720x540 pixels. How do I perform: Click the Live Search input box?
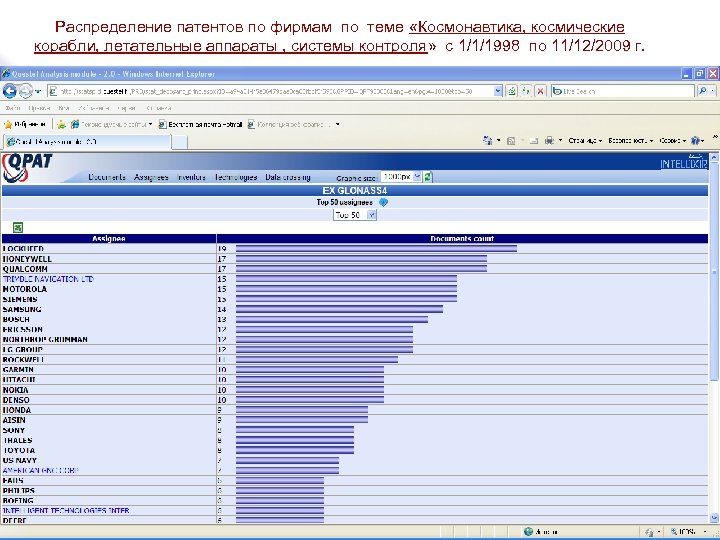tap(623, 91)
